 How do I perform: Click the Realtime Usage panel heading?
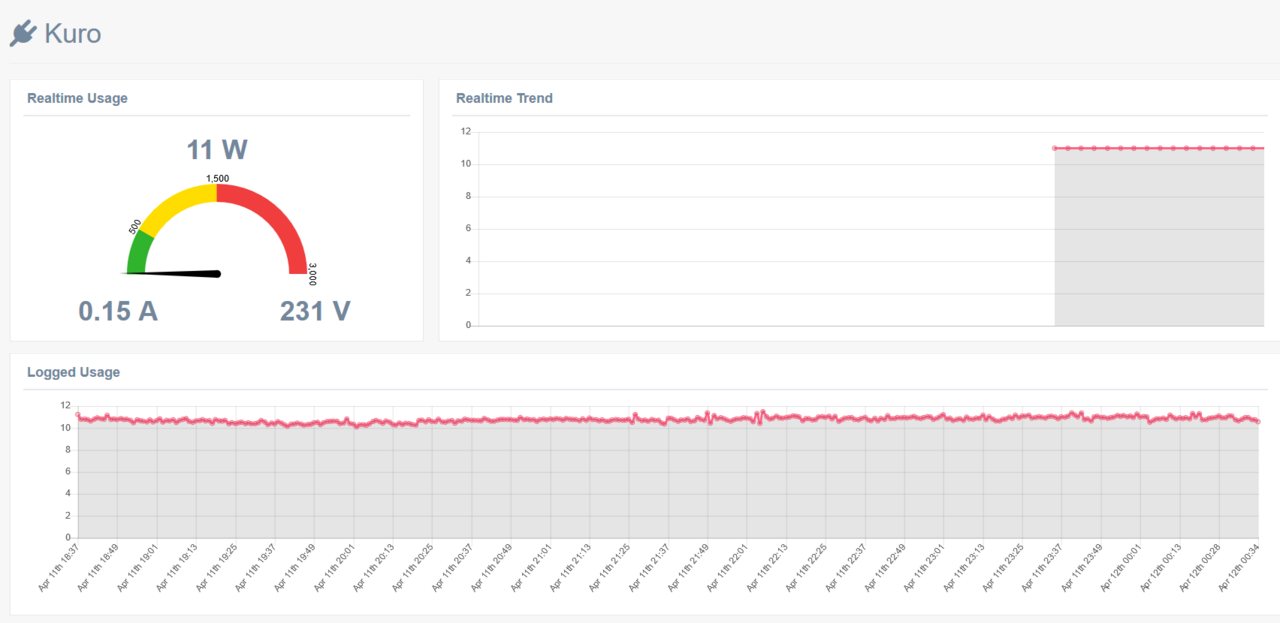click(x=77, y=98)
